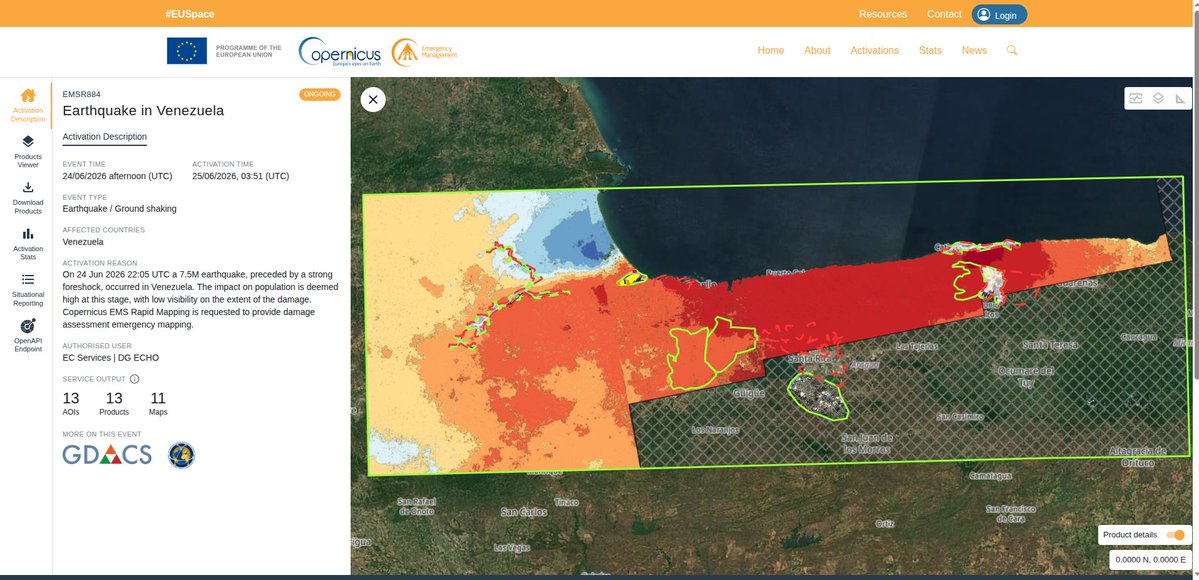Viewport: 1199px width, 580px height.
Task: Click the San Juan de los Morros map label
Action: [x=866, y=443]
